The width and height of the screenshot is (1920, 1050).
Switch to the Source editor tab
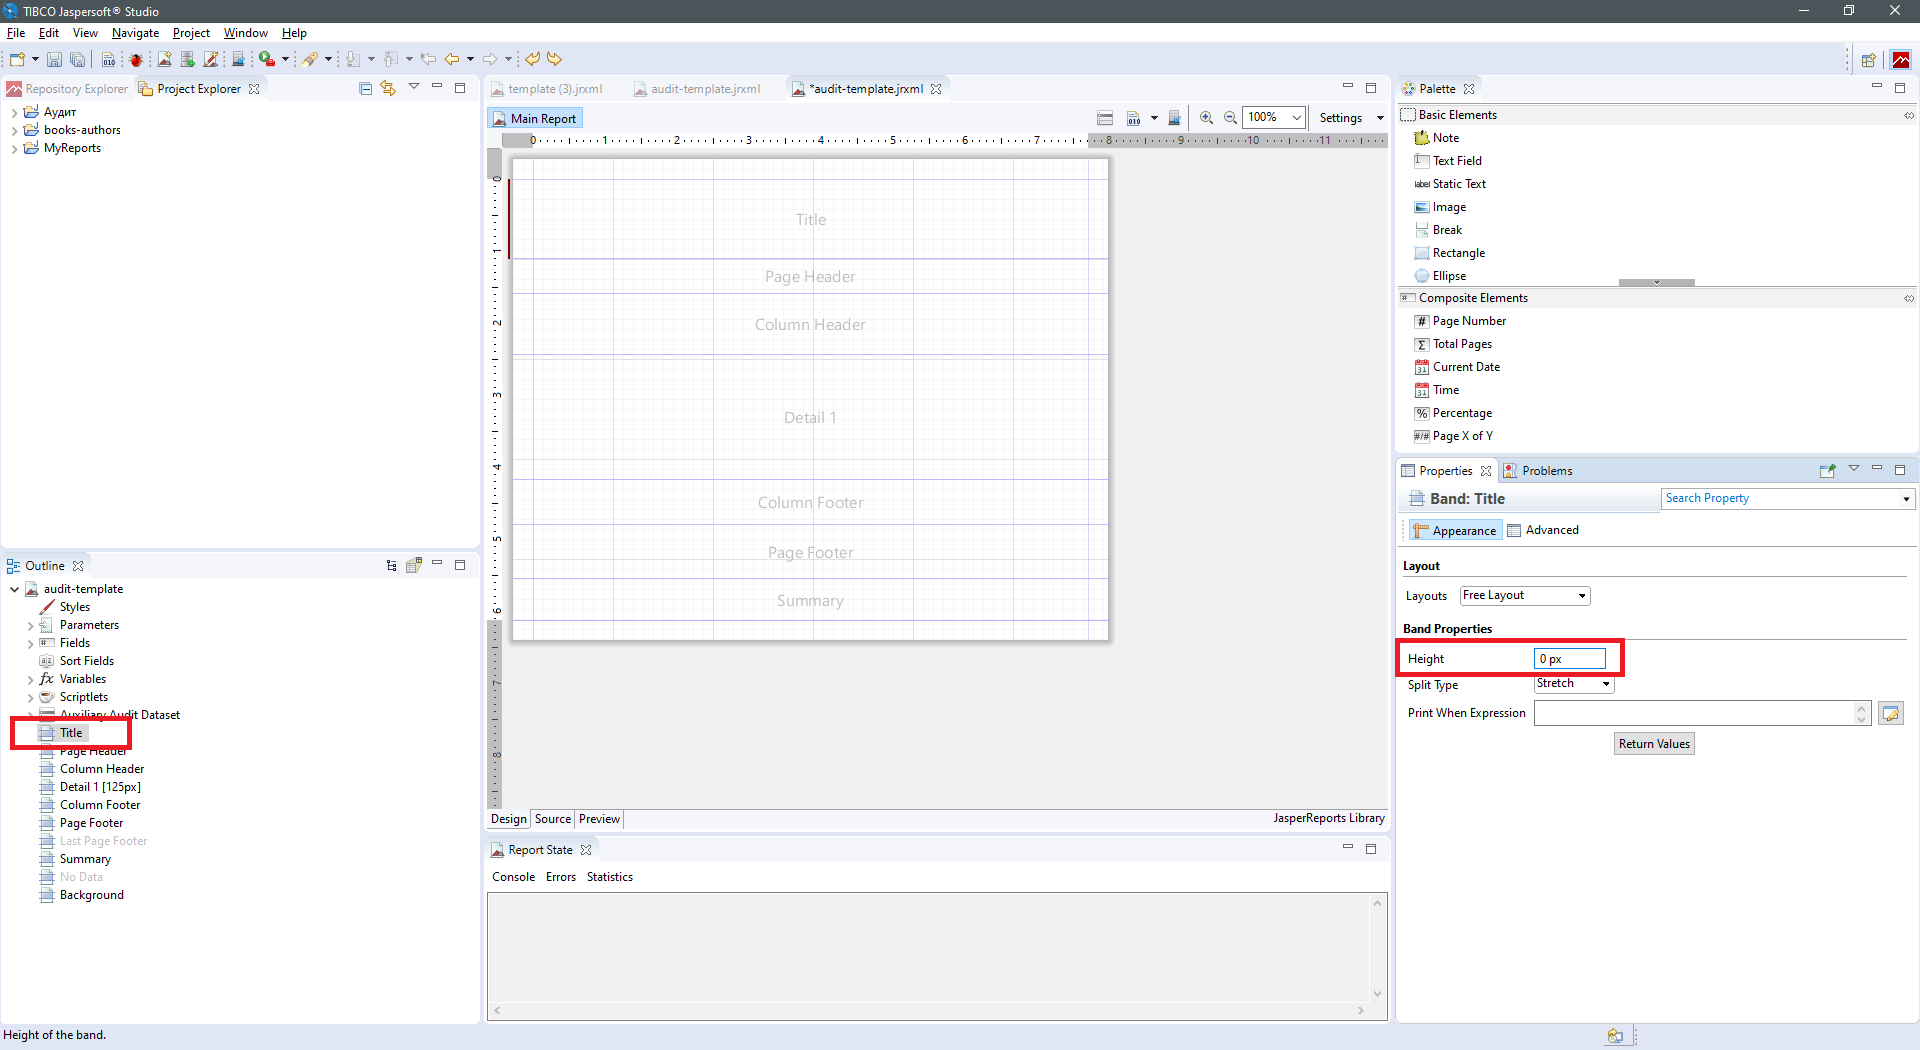click(552, 819)
